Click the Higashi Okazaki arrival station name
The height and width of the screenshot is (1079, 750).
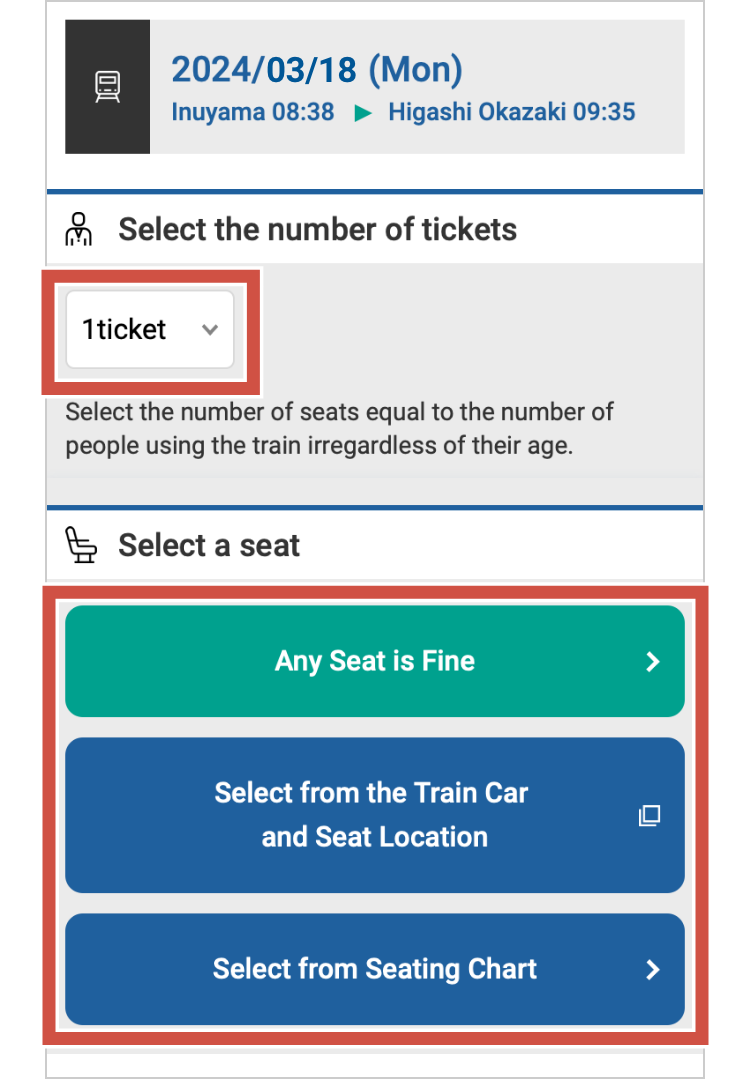(476, 112)
